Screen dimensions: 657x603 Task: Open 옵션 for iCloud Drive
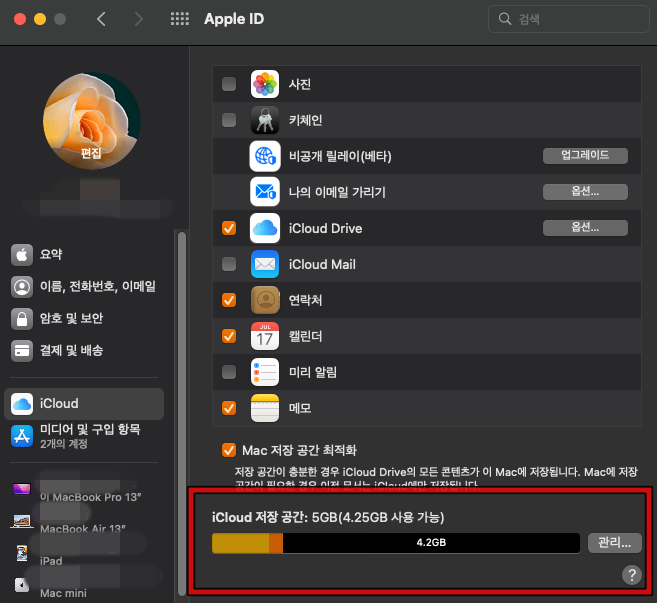pyautogui.click(x=585, y=228)
